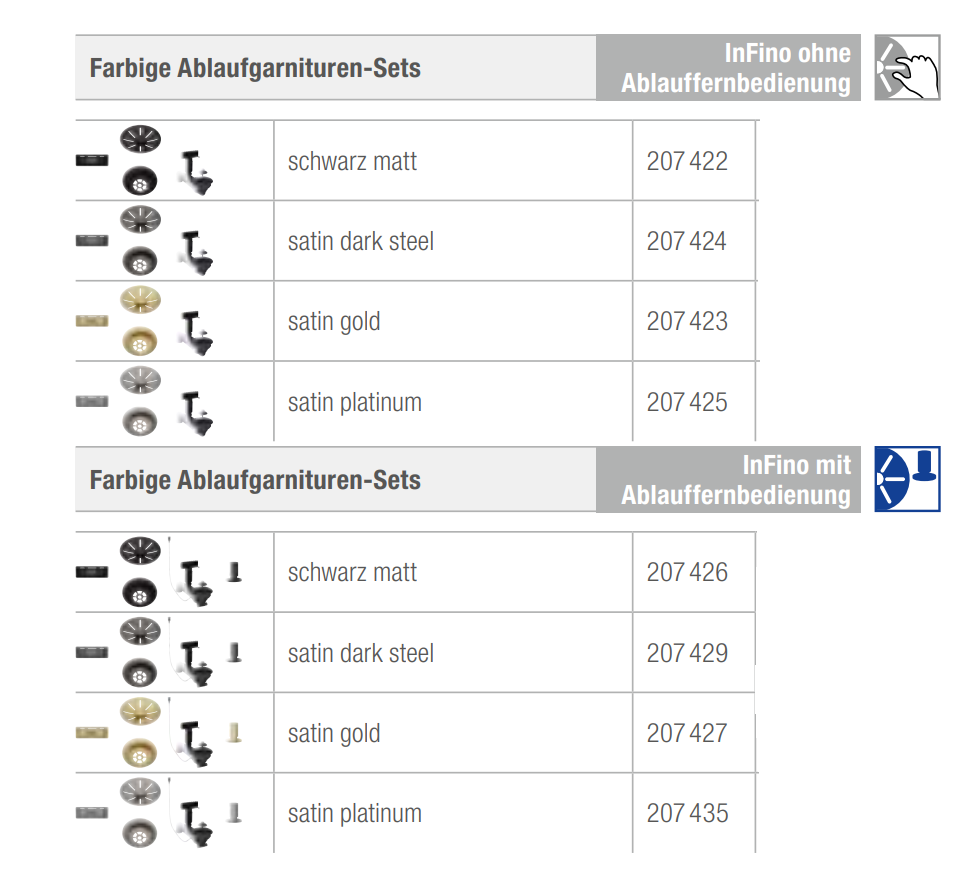The image size is (963, 895).
Task: Click the dark steel knob beside 207 429
Action: pyautogui.click(x=234, y=652)
